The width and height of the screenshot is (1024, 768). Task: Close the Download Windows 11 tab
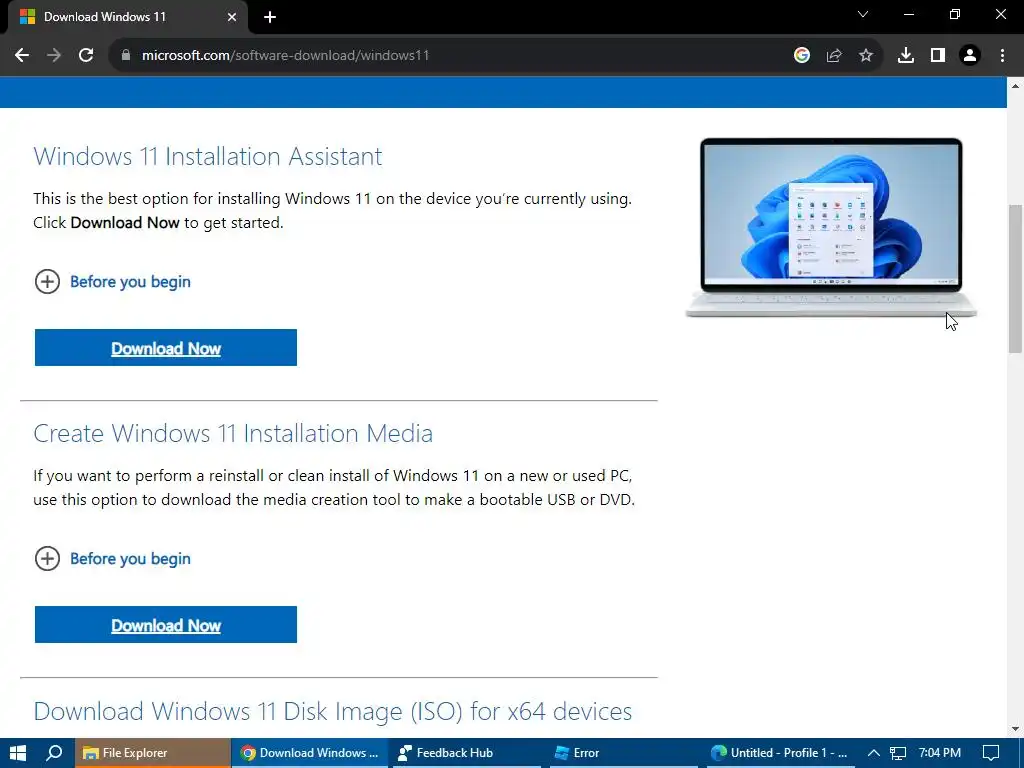(232, 17)
